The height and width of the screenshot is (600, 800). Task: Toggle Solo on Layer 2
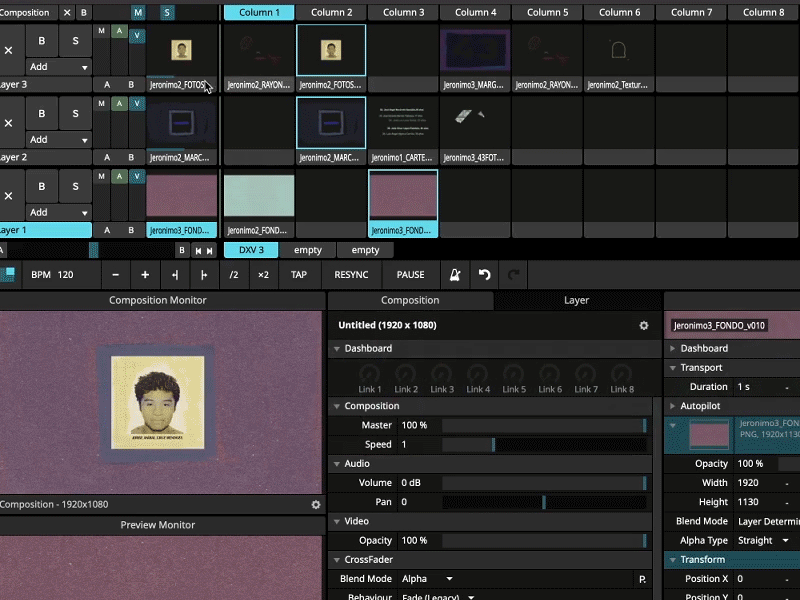tap(75, 114)
